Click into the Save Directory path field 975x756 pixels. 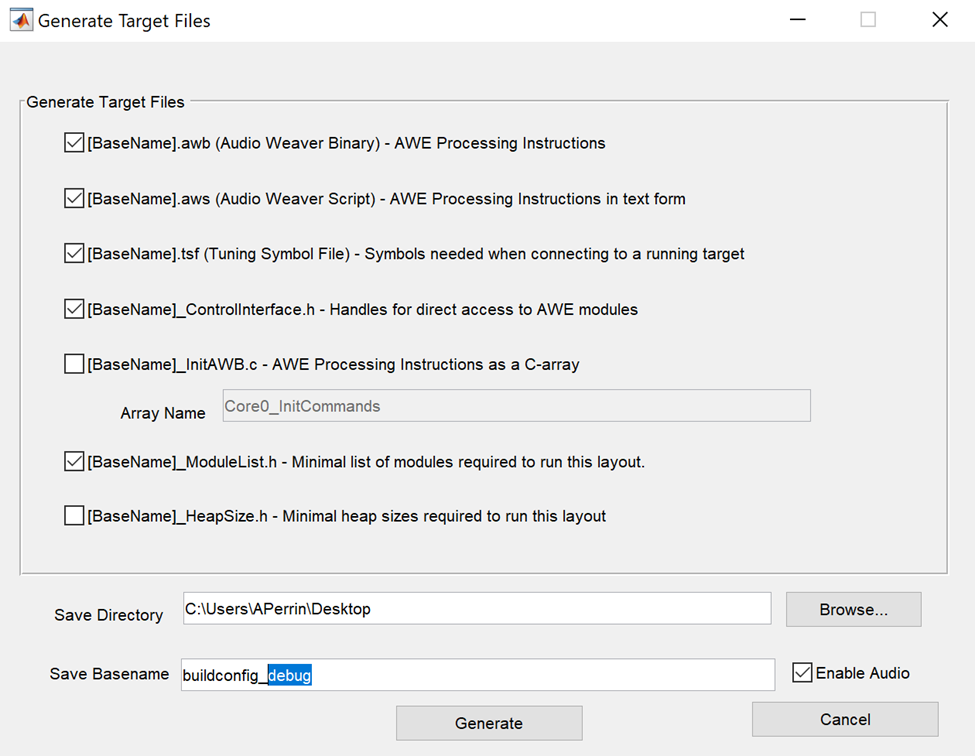click(476, 609)
